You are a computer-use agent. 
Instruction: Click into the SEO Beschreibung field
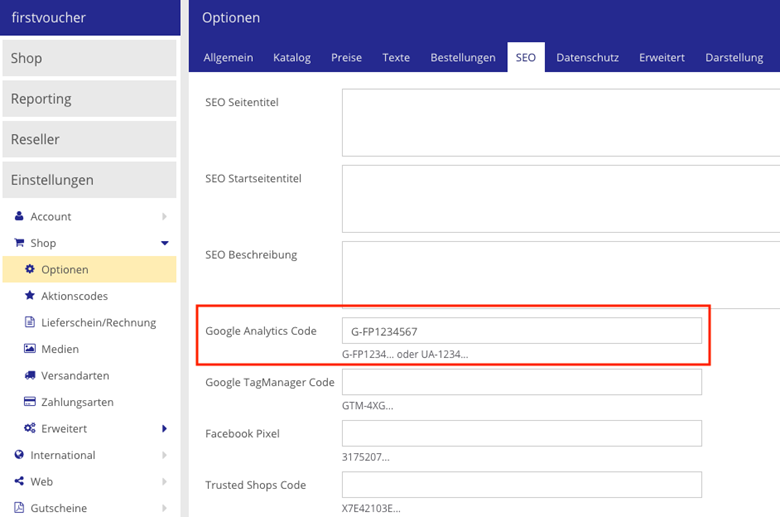click(x=561, y=275)
